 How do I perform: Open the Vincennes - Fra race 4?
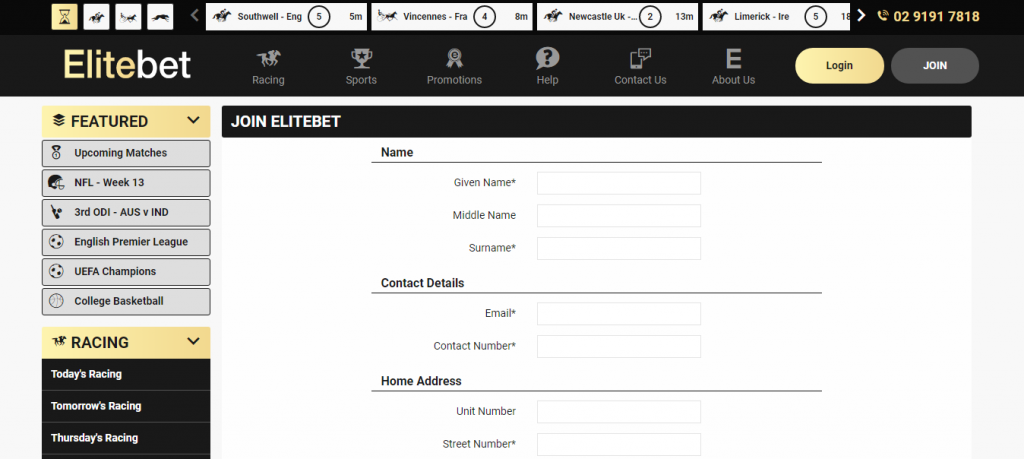click(452, 16)
